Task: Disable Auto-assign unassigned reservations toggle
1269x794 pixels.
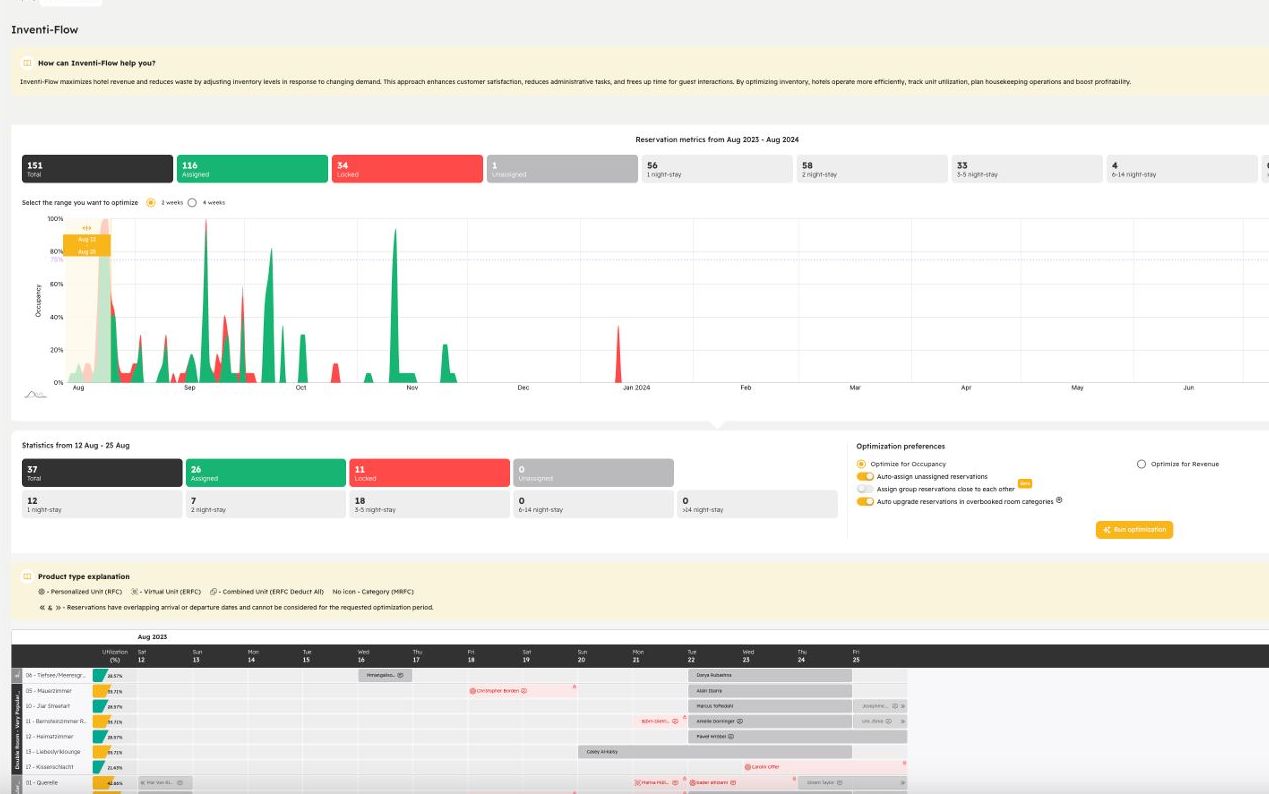Action: click(x=865, y=477)
